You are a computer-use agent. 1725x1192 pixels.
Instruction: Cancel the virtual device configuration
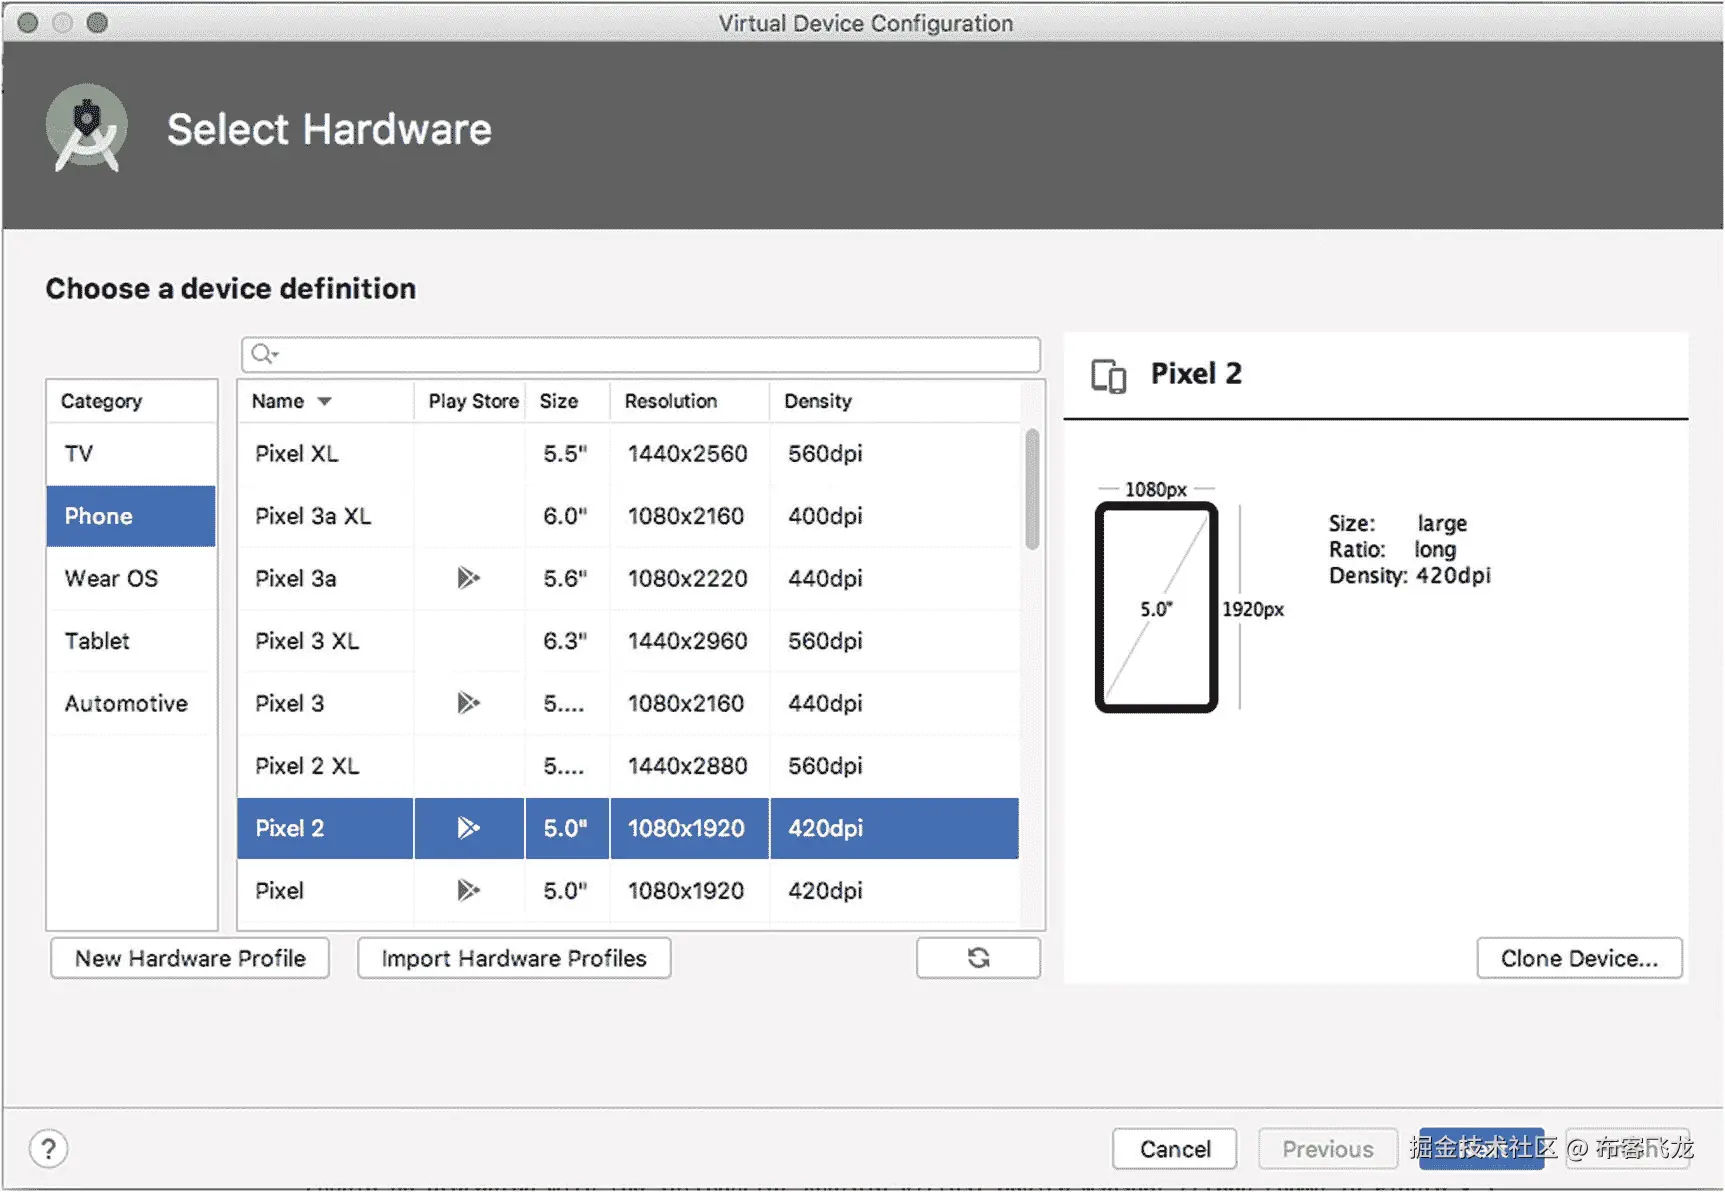(1174, 1149)
